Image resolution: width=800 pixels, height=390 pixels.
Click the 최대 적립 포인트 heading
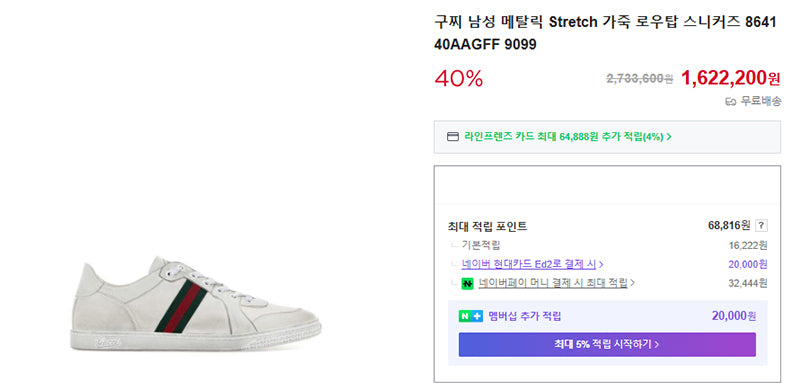pos(487,226)
